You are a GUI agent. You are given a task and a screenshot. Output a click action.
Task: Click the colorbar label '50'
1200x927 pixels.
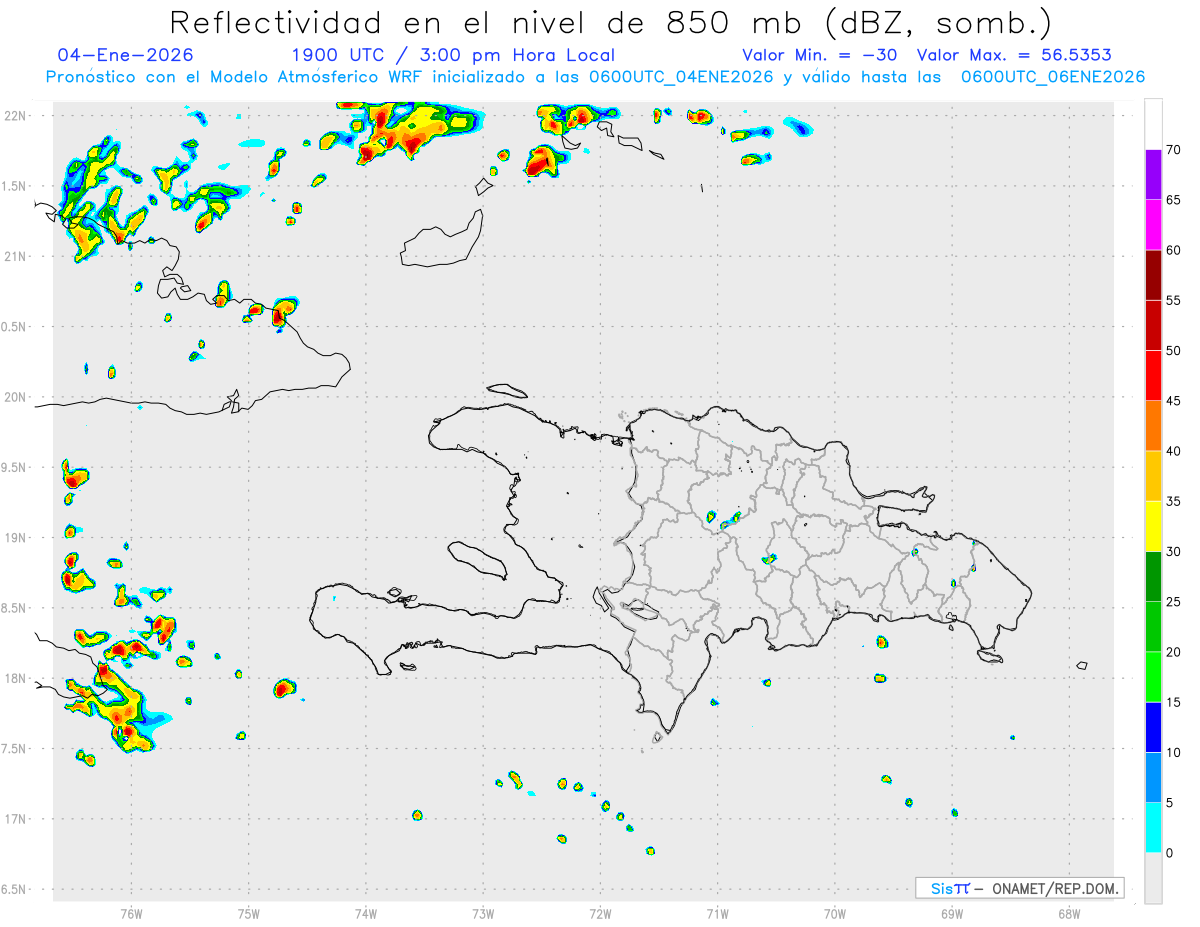[1174, 351]
